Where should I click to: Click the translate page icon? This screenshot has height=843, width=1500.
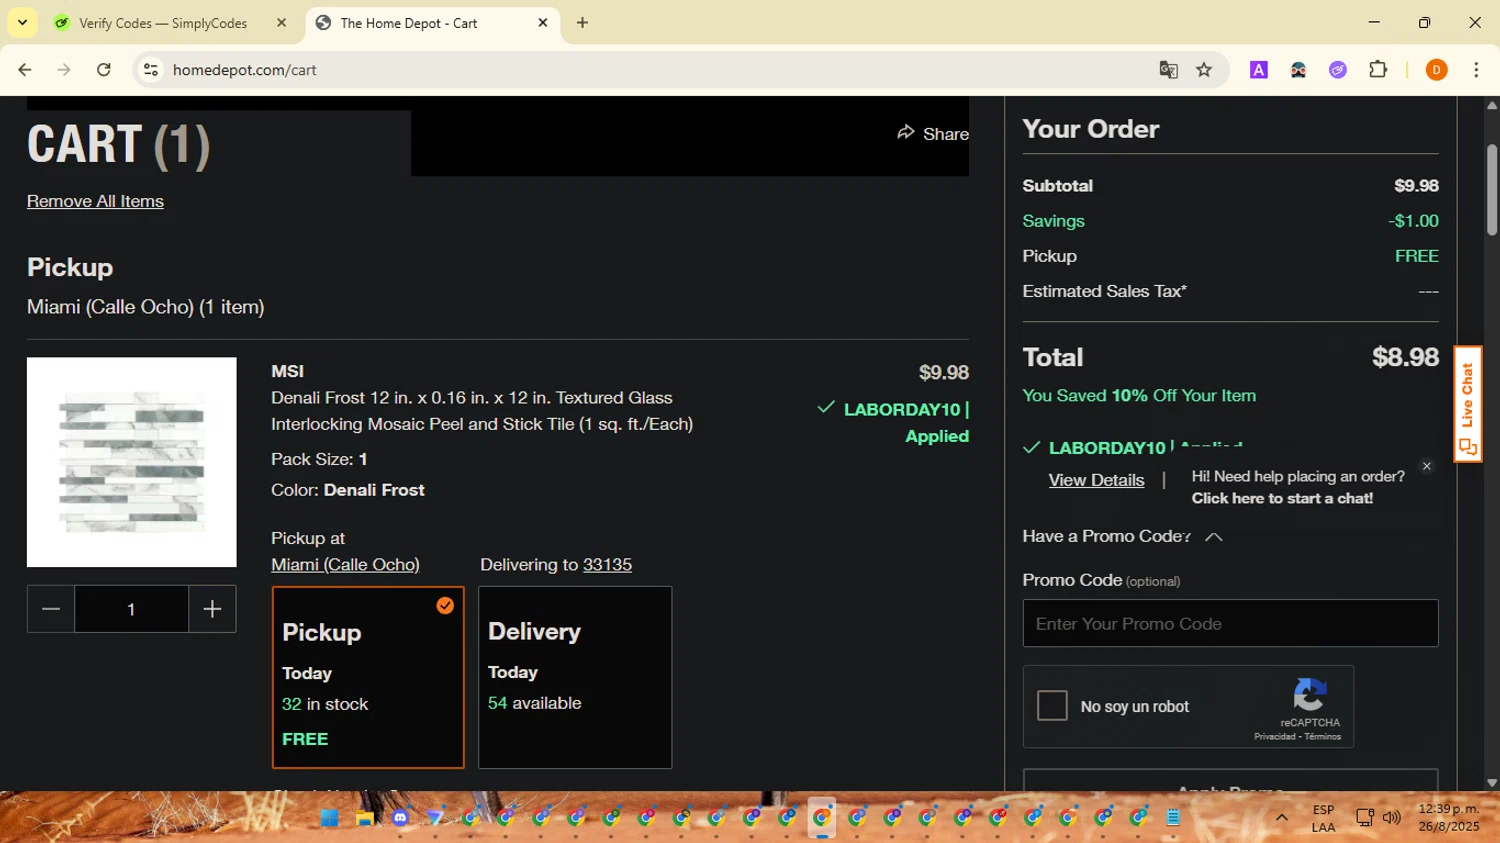pos(1168,70)
